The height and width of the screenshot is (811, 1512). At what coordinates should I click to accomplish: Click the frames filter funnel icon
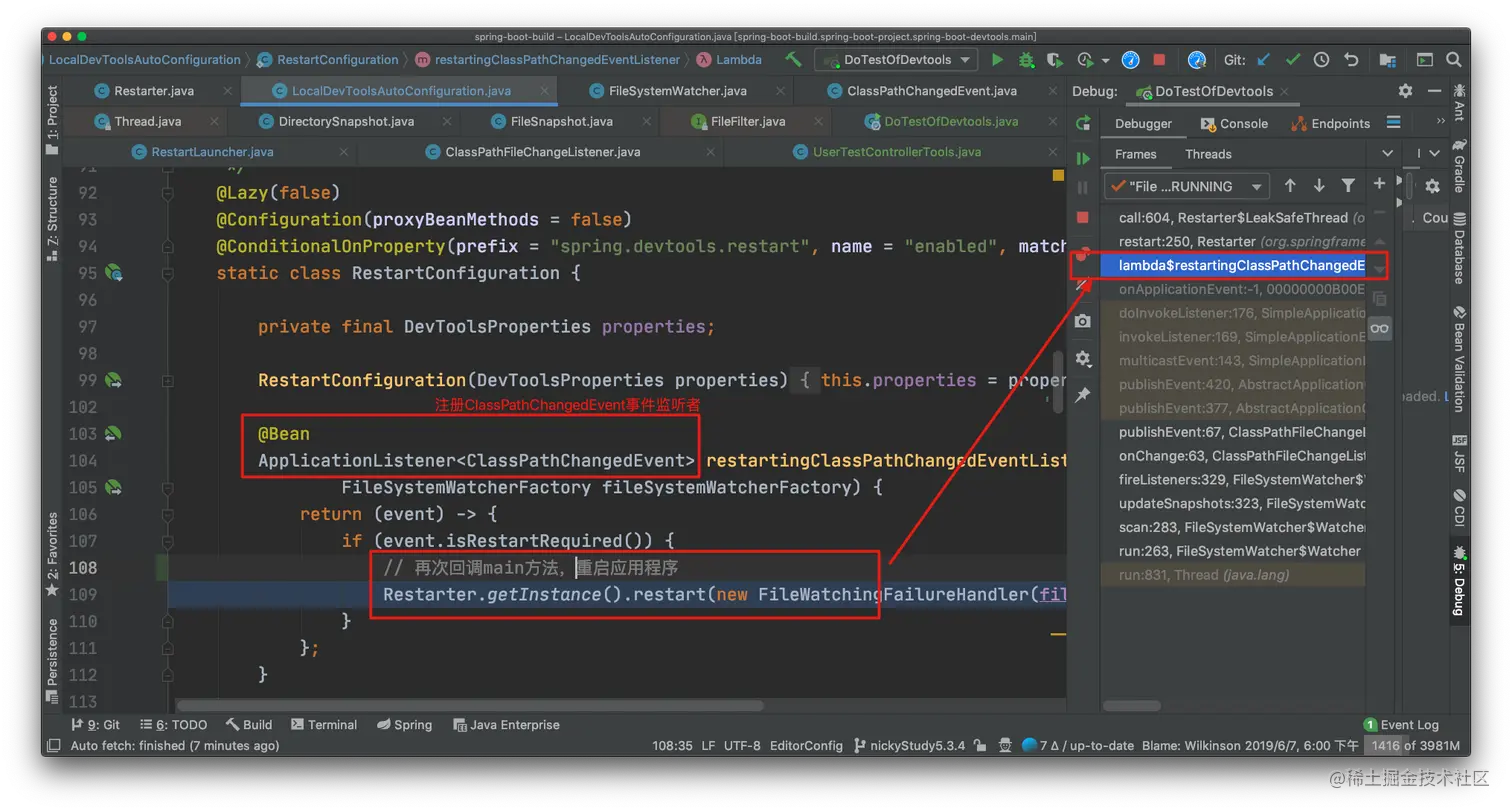[1348, 186]
